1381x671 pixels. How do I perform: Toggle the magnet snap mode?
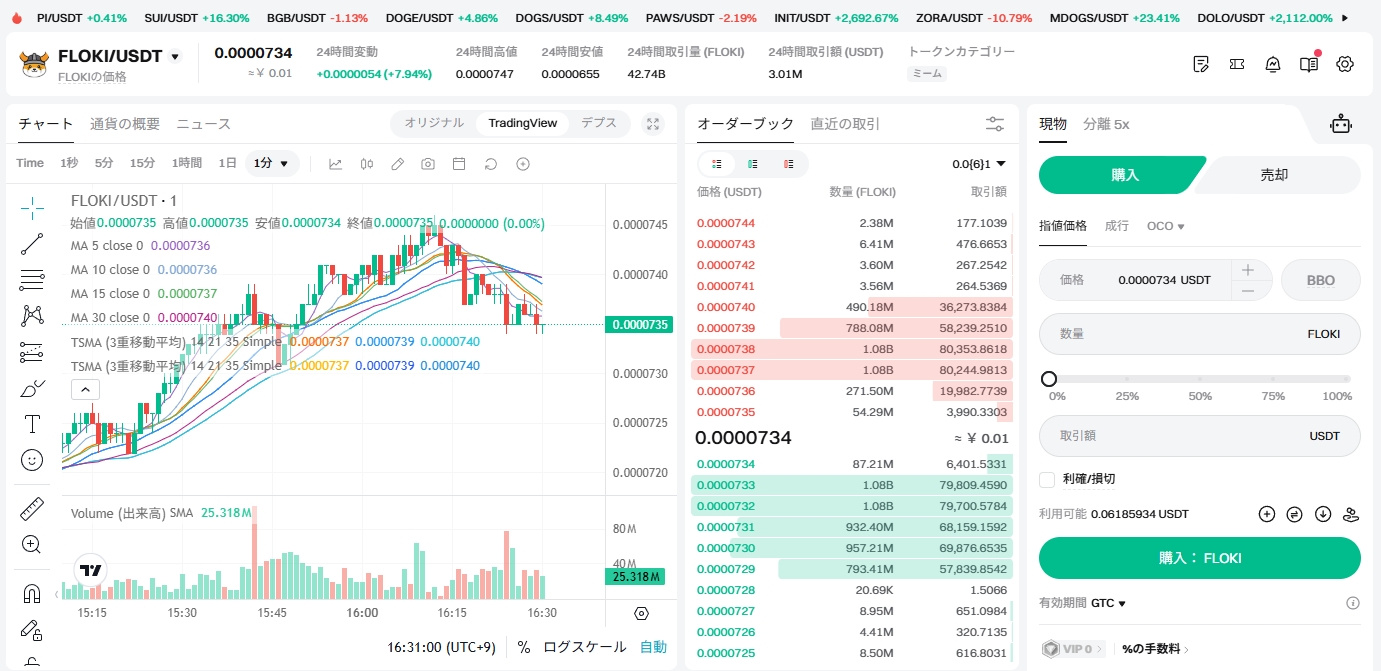click(x=32, y=594)
